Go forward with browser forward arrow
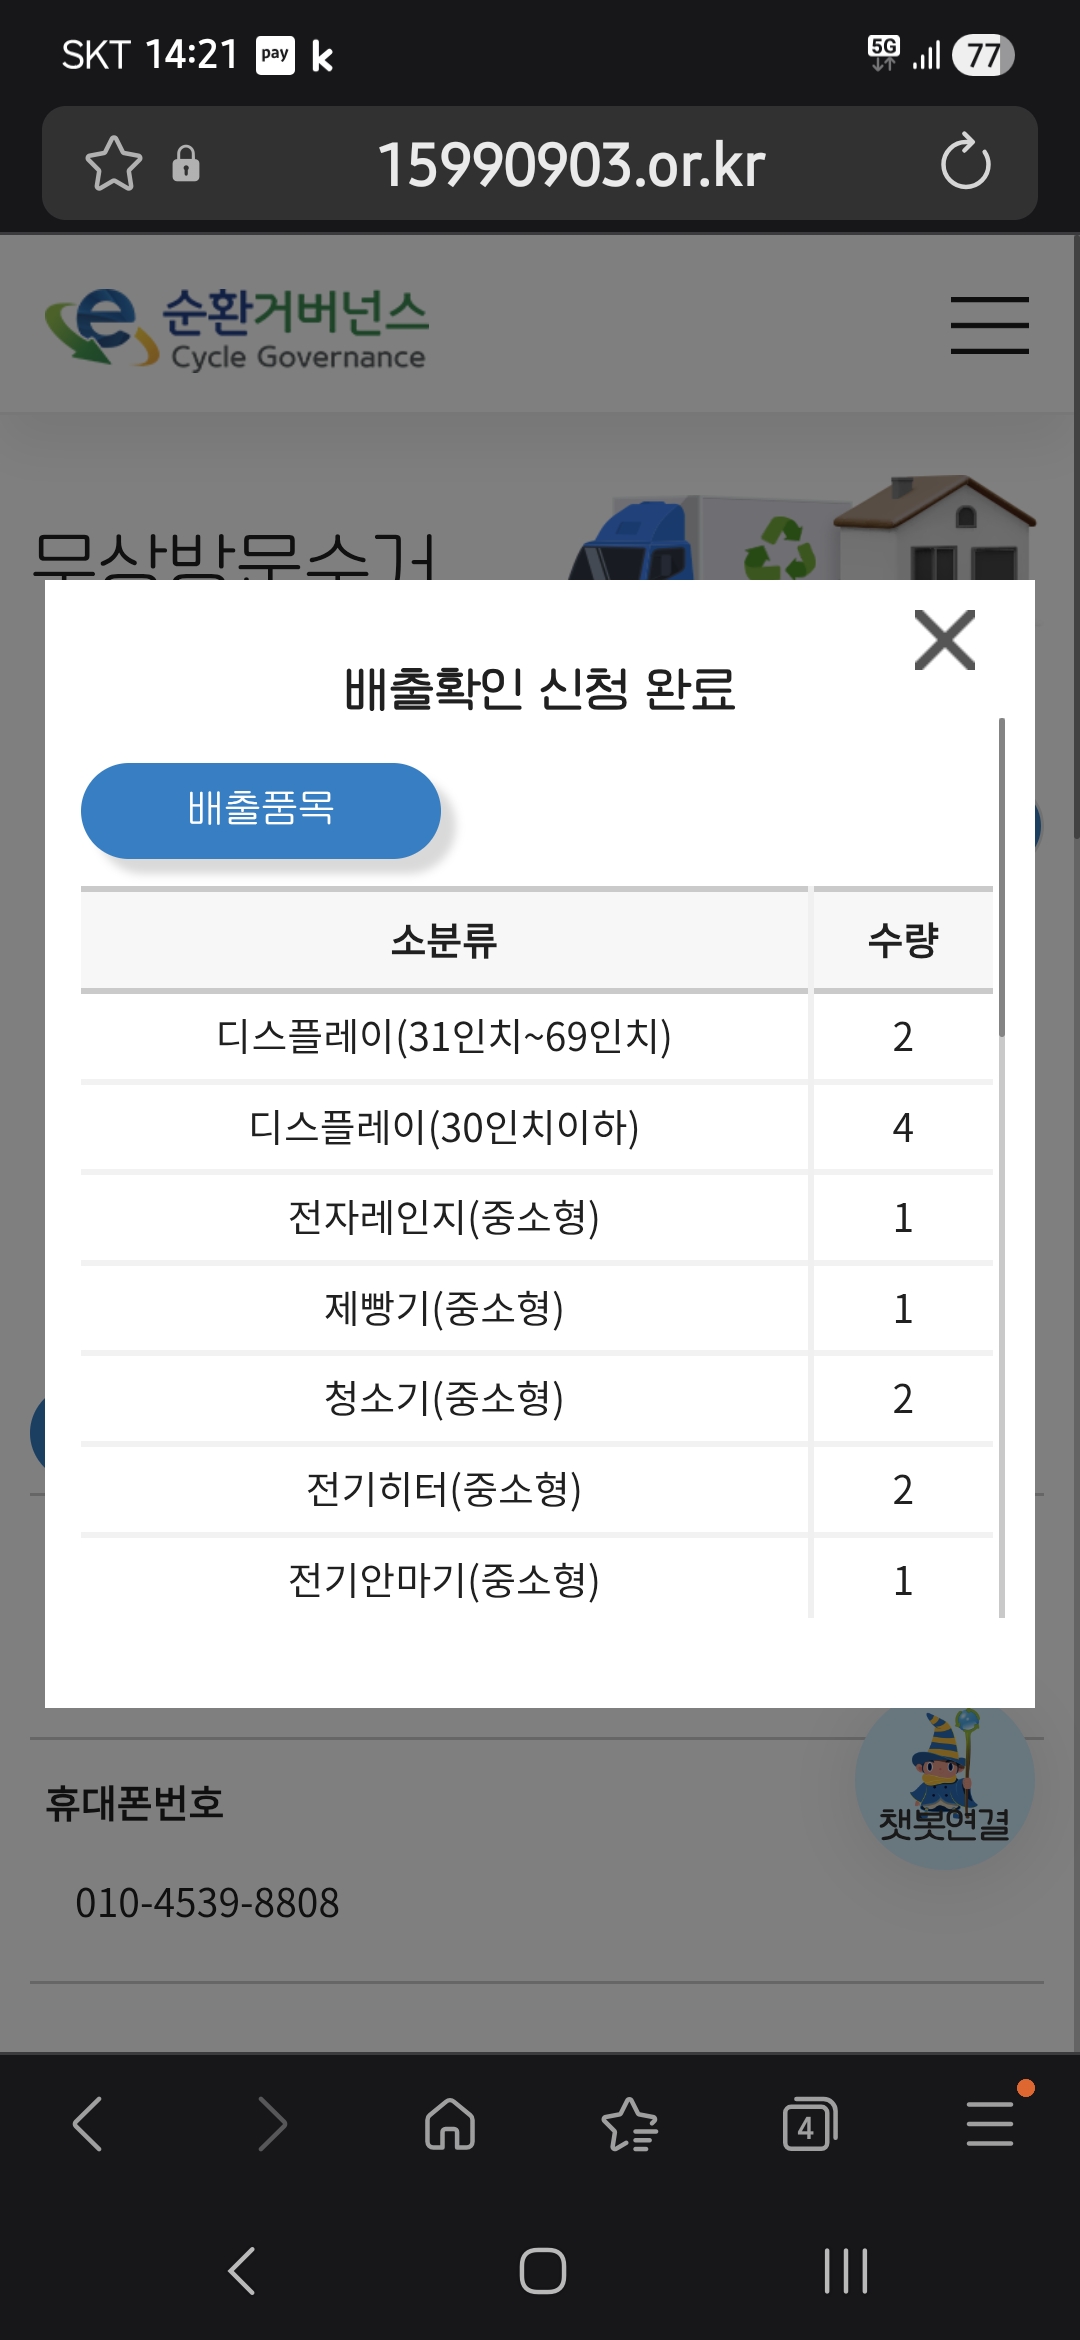 (271, 2123)
